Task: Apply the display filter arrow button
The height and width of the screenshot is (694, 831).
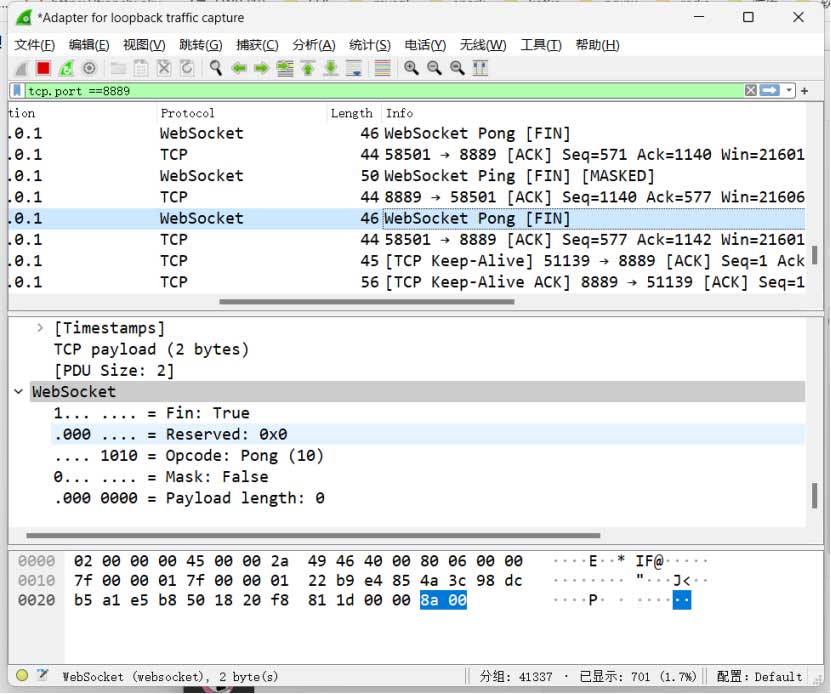Action: click(770, 91)
